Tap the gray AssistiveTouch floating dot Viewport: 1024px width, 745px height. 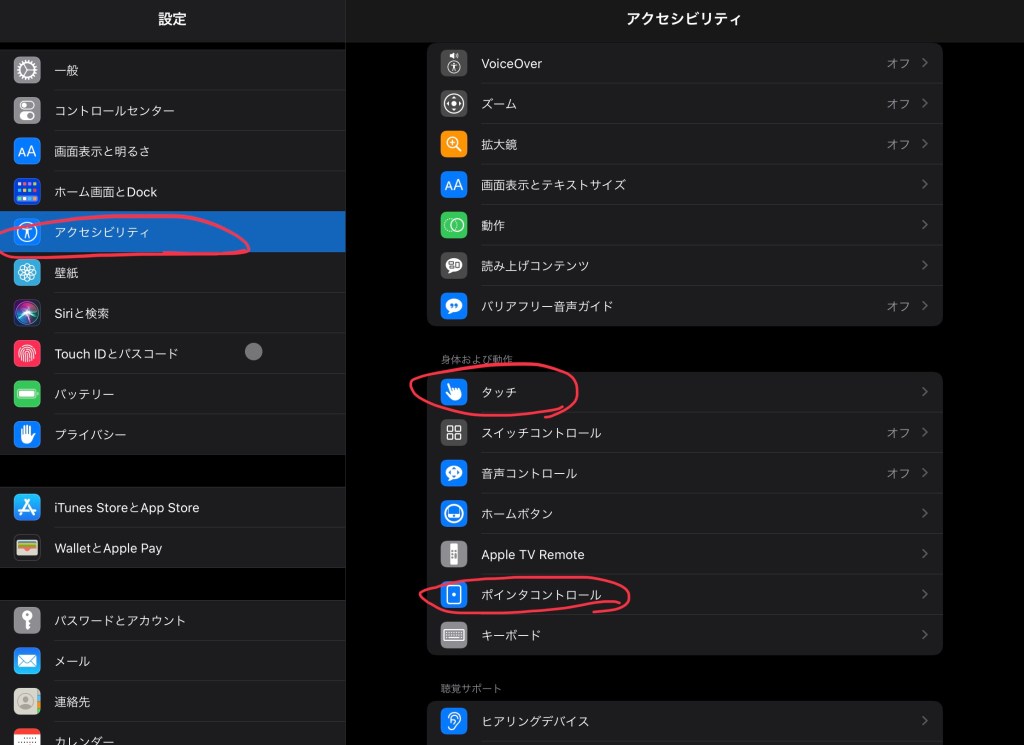coord(254,351)
